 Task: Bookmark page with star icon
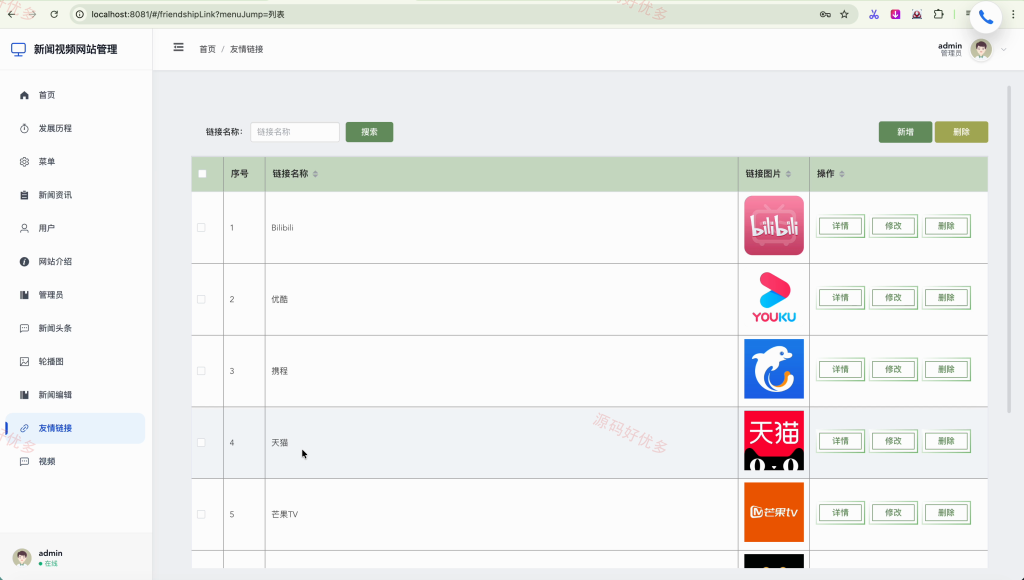point(844,14)
